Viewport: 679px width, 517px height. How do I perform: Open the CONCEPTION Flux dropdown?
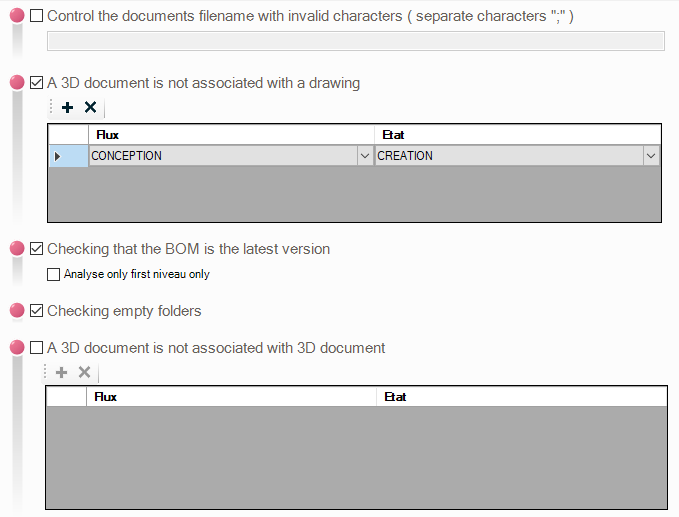(x=364, y=156)
